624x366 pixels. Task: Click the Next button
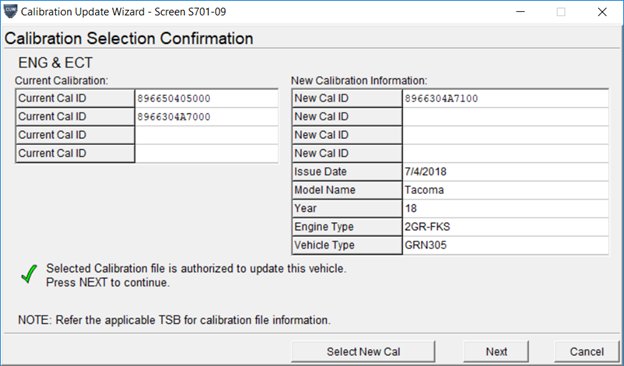[x=496, y=352]
